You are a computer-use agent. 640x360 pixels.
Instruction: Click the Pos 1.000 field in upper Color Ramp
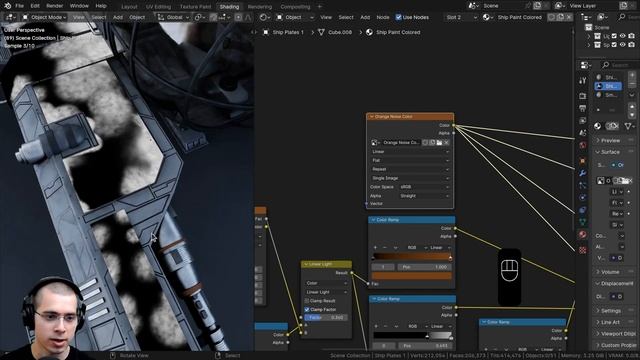(424, 267)
